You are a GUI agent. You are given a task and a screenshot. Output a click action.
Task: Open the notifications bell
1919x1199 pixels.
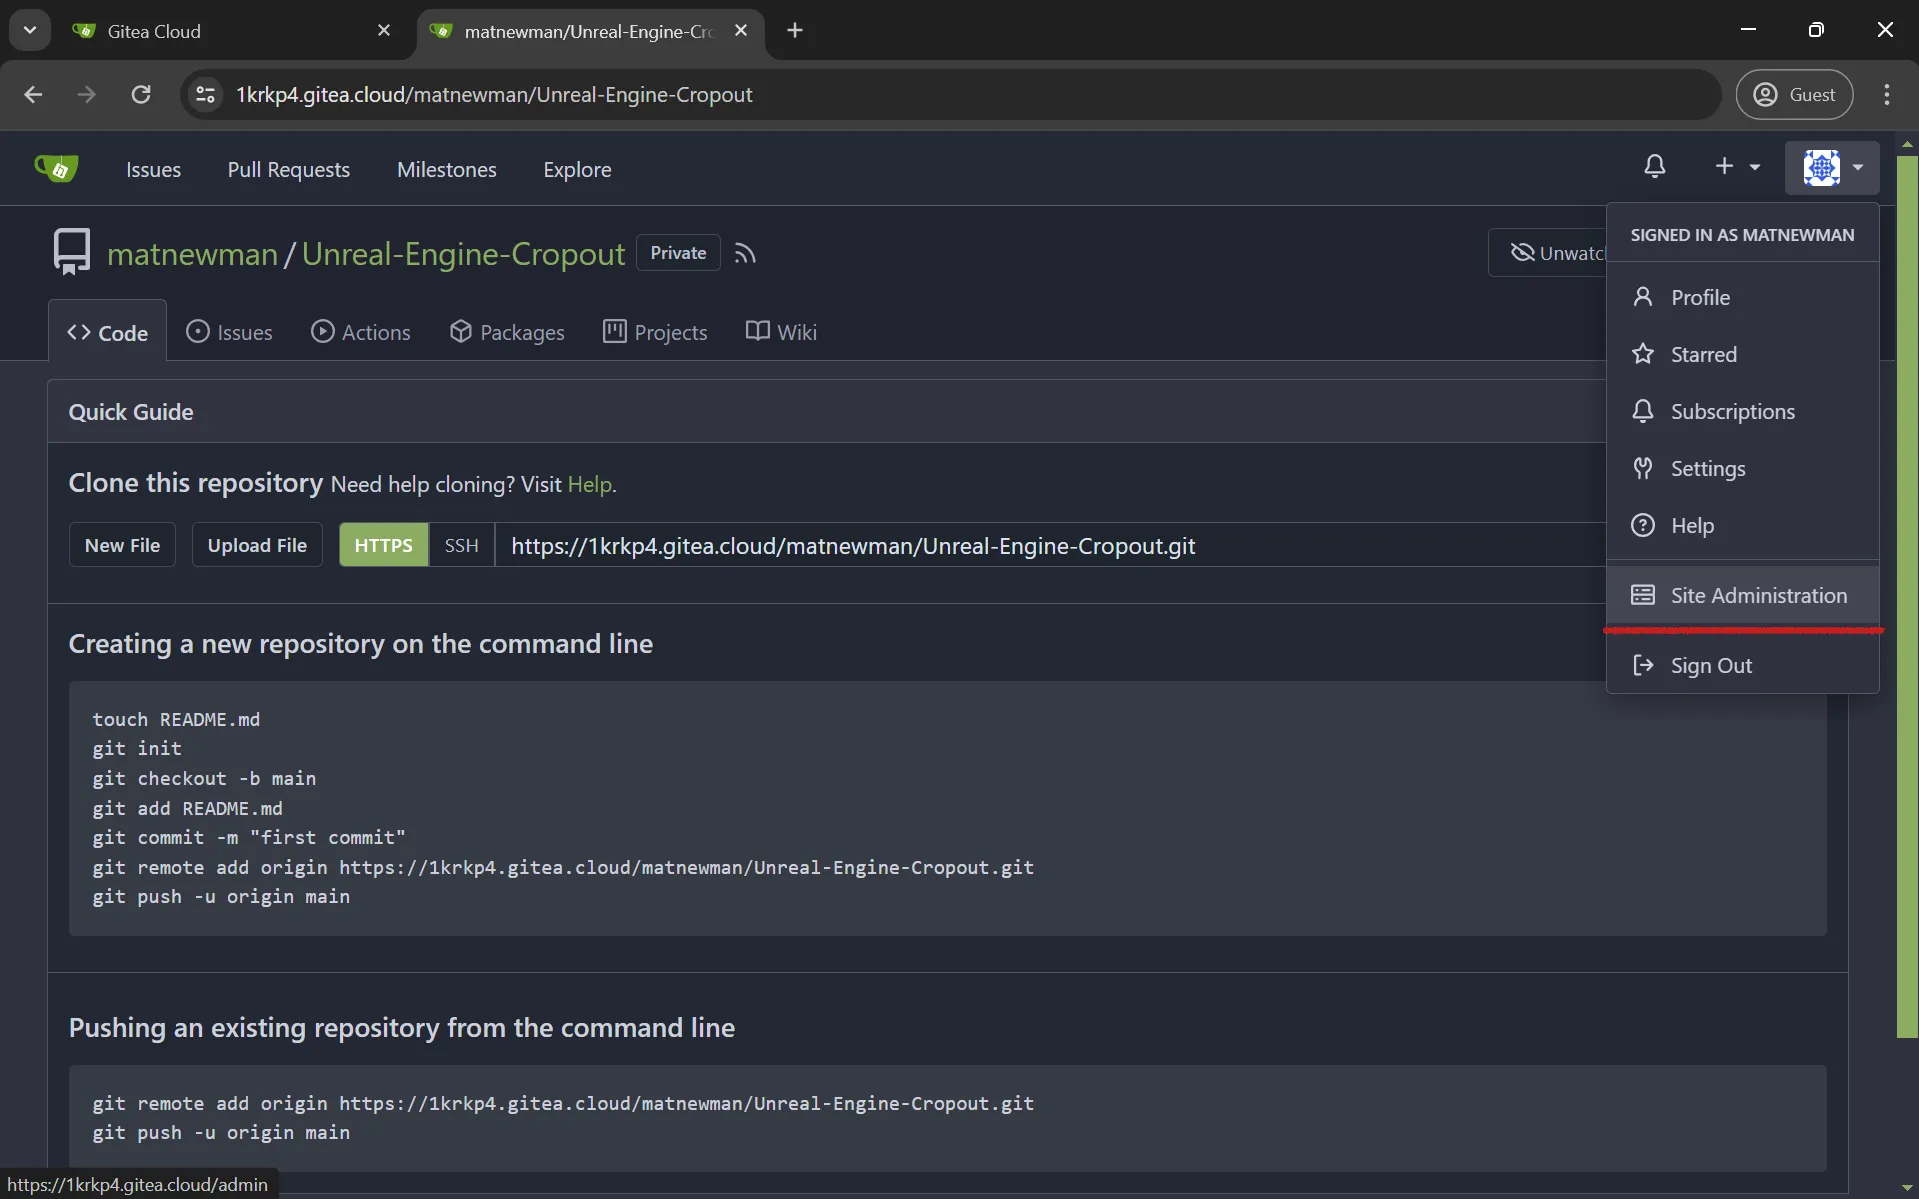click(1655, 166)
